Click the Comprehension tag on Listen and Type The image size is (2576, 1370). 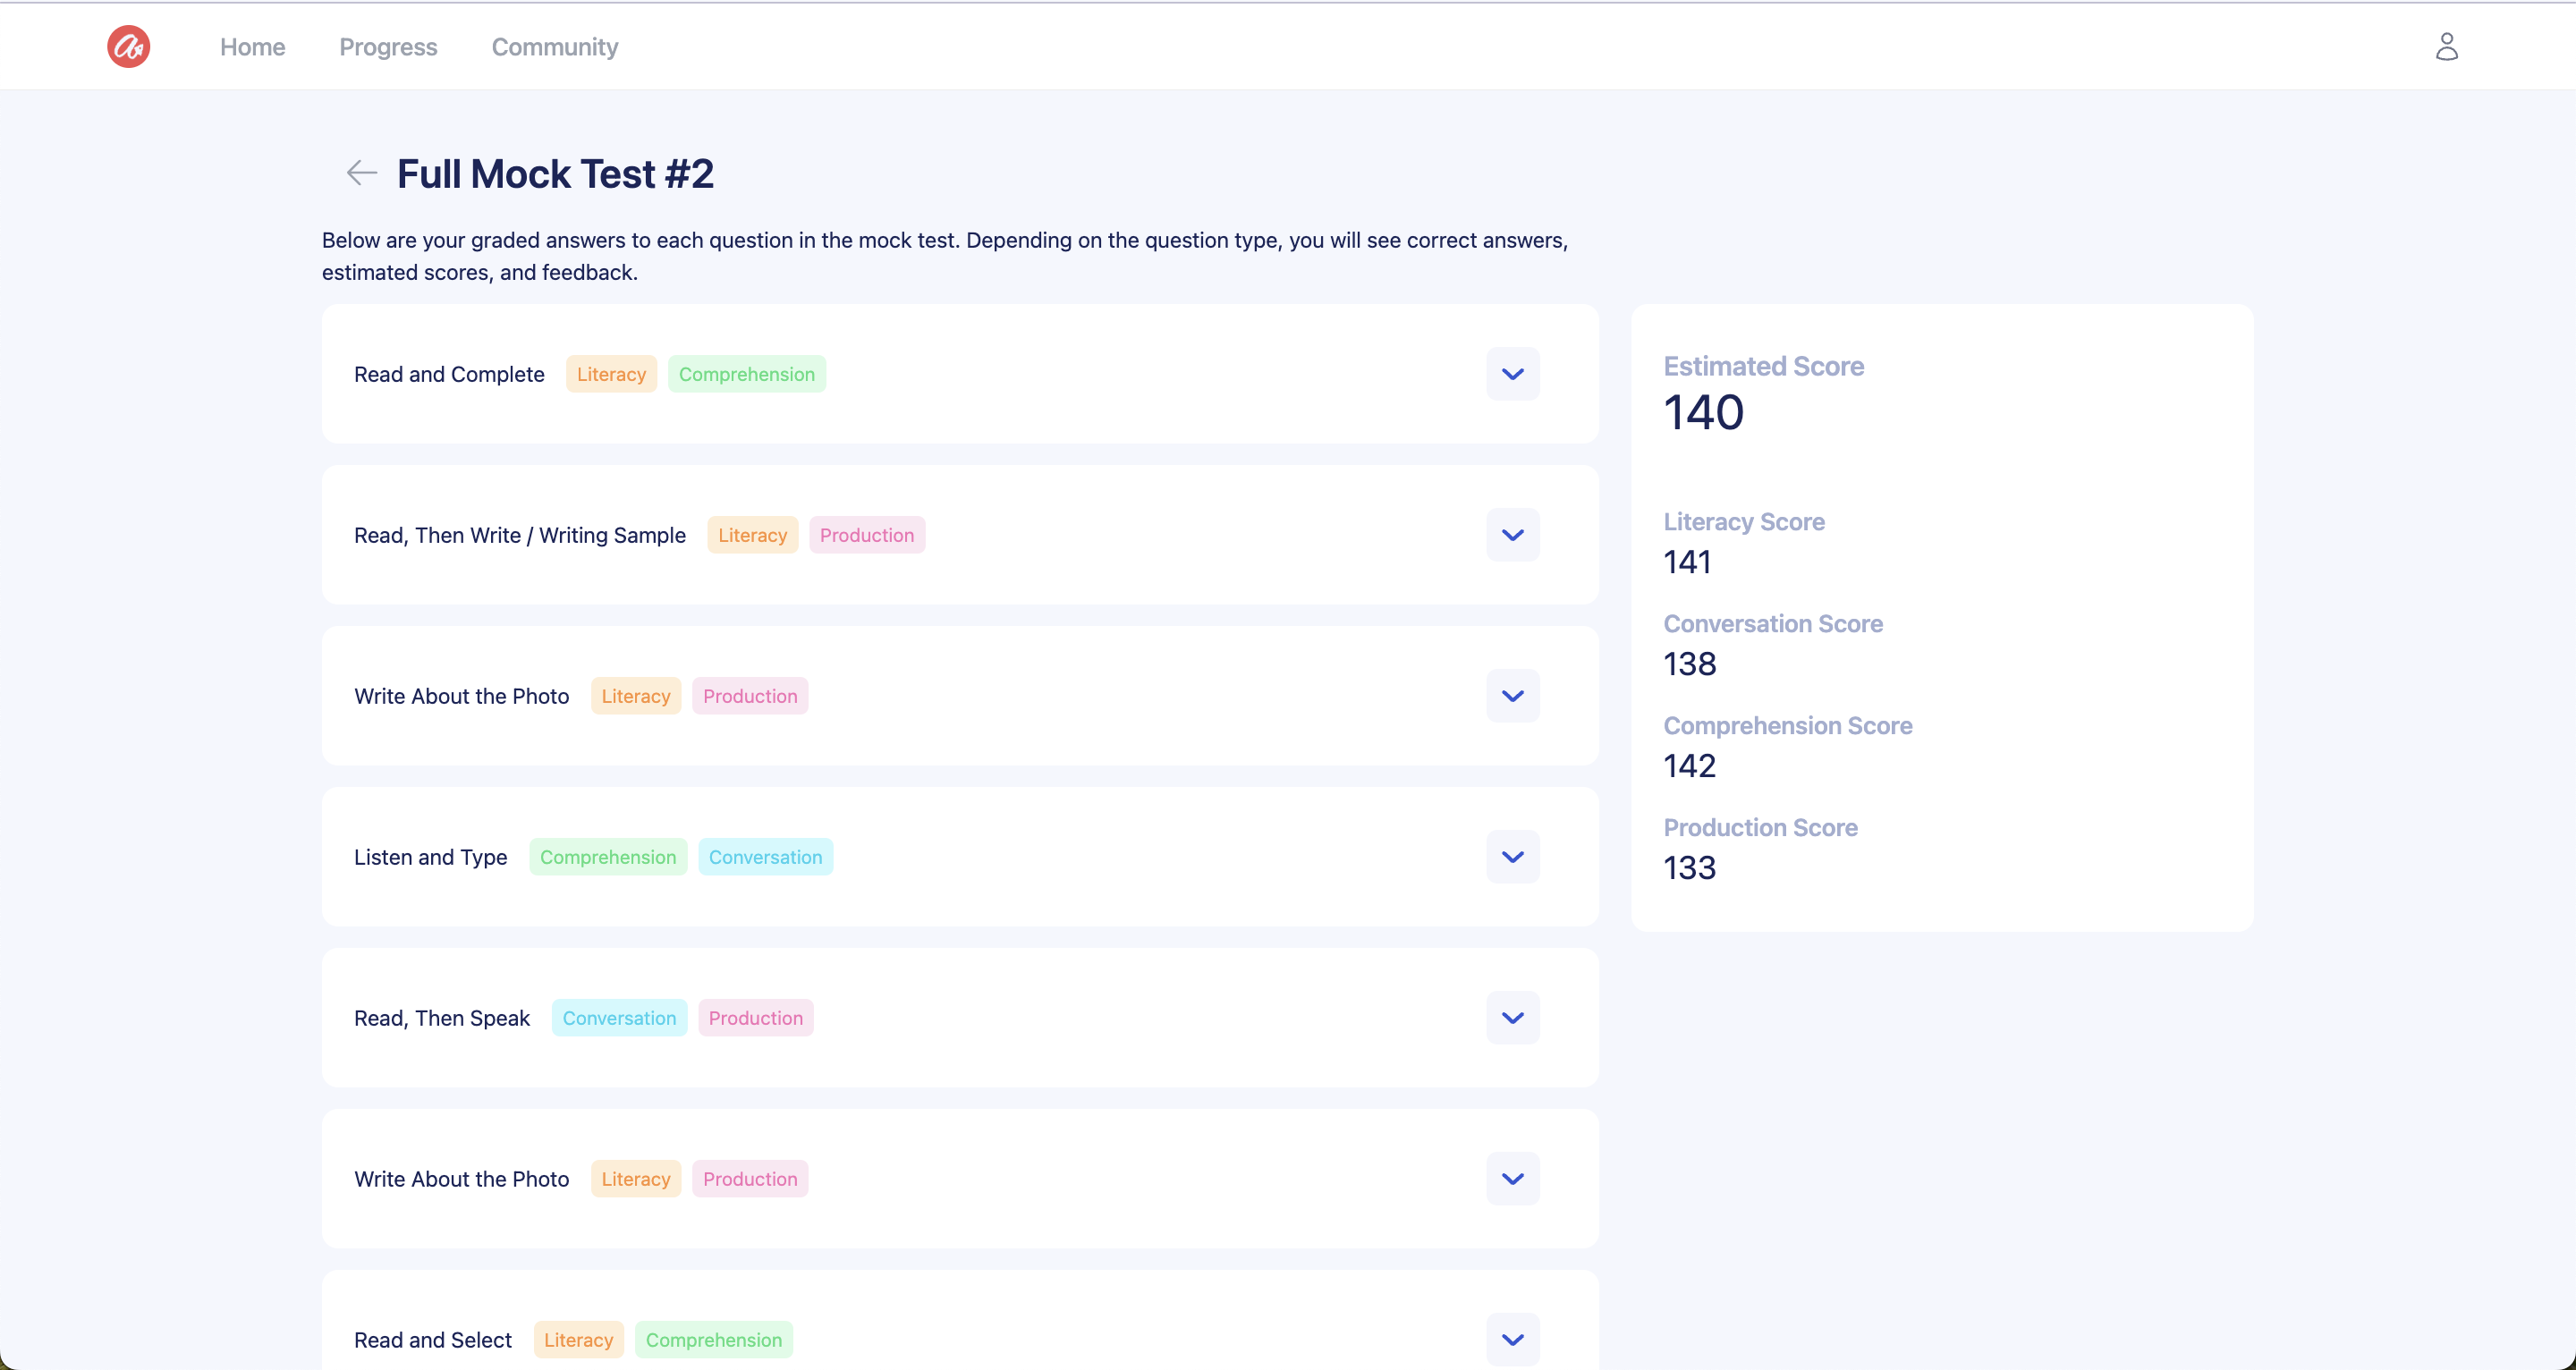[607, 857]
